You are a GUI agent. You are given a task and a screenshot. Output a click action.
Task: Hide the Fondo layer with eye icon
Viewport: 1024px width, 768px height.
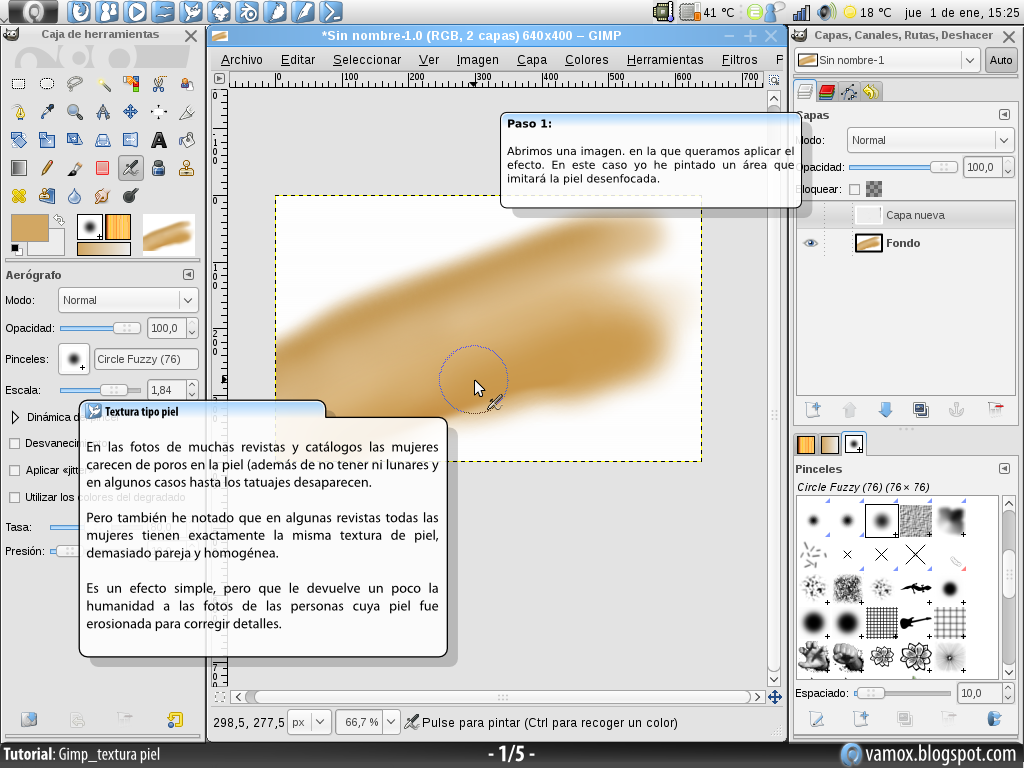pos(810,243)
